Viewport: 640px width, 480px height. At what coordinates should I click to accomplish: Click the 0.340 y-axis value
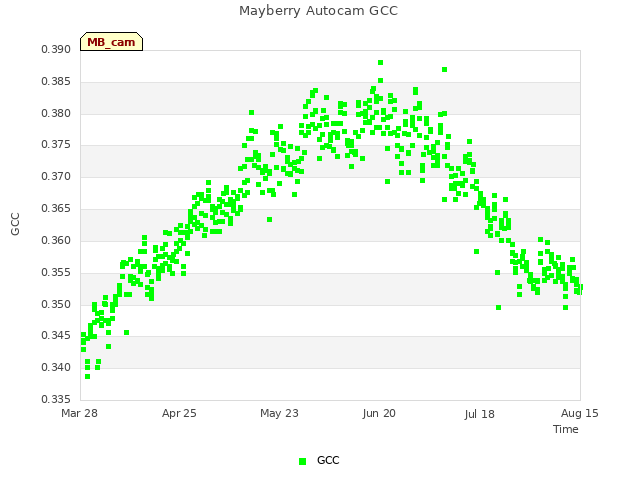click(x=56, y=368)
